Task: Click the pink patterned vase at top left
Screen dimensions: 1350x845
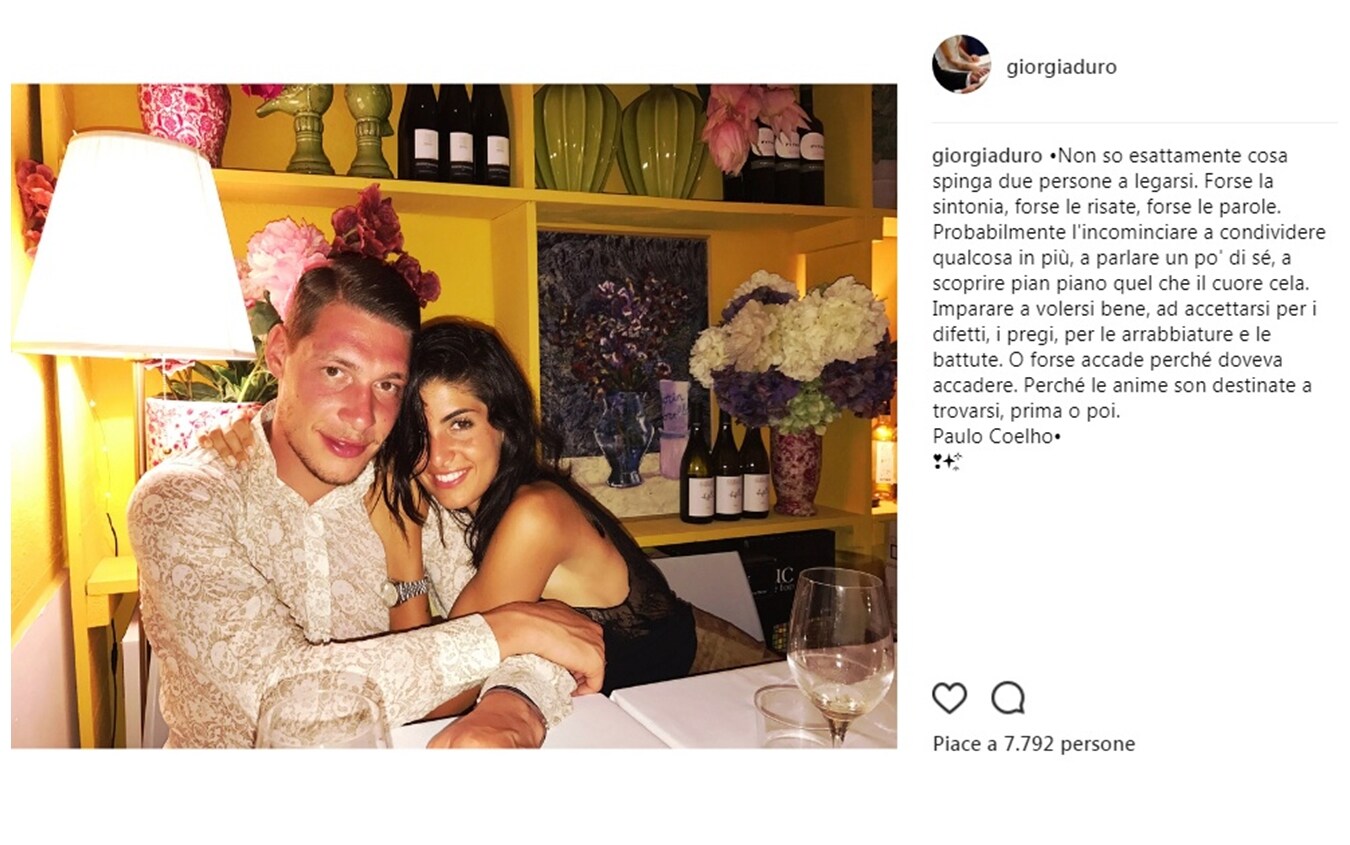Action: pos(184,122)
